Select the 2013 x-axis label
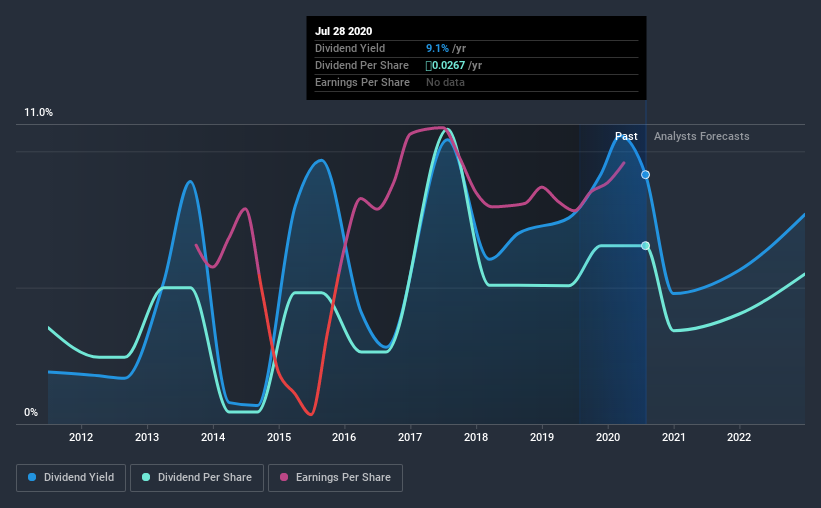The height and width of the screenshot is (508, 821). click(x=147, y=437)
